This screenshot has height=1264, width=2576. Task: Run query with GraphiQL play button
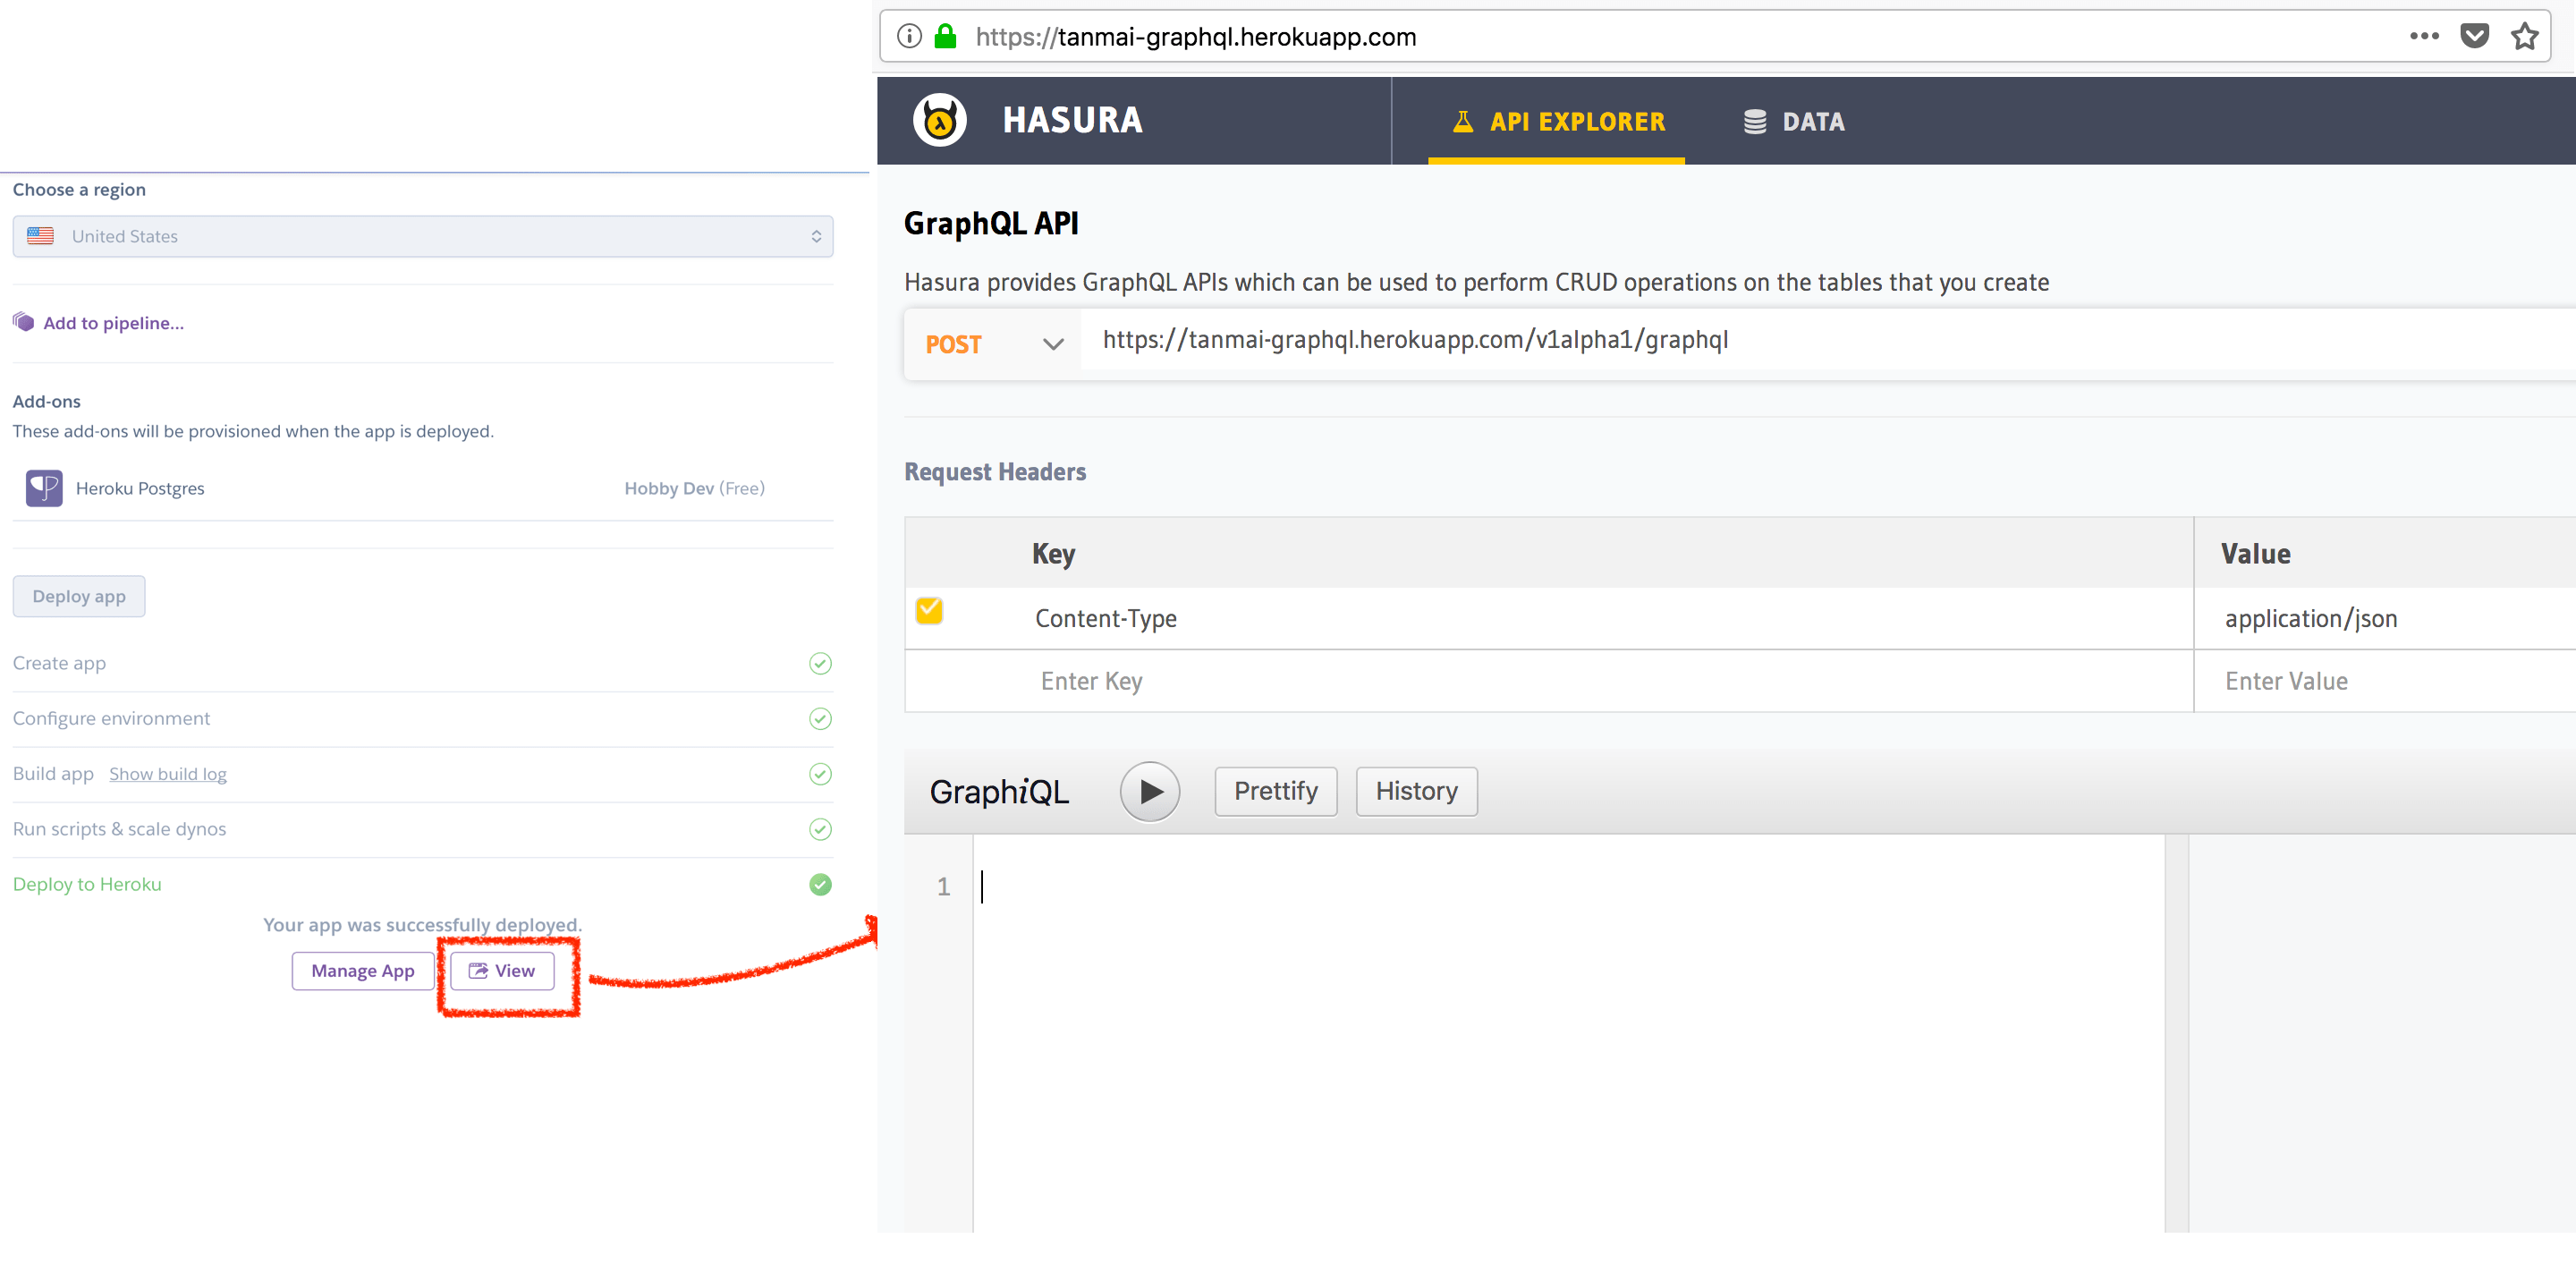pos(1149,791)
